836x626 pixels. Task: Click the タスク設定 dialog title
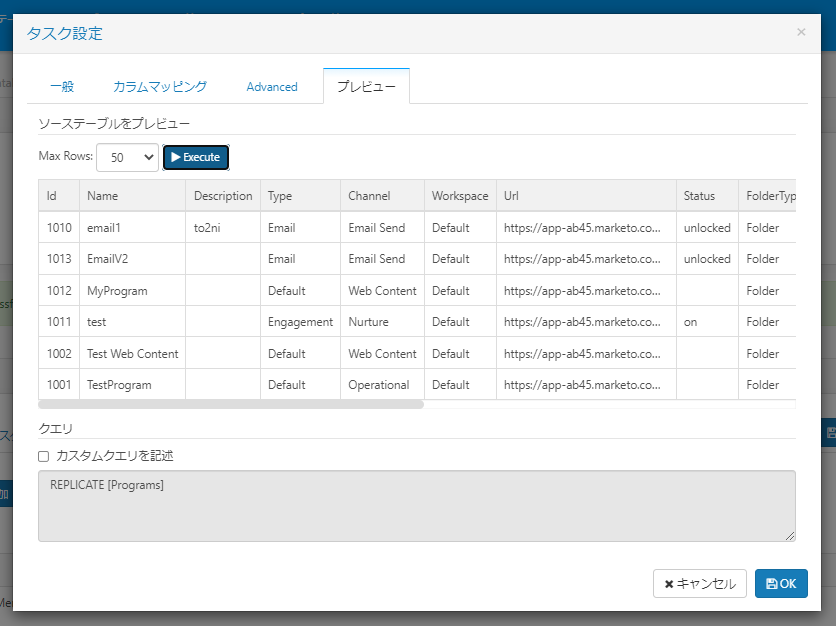pyautogui.click(x=65, y=34)
